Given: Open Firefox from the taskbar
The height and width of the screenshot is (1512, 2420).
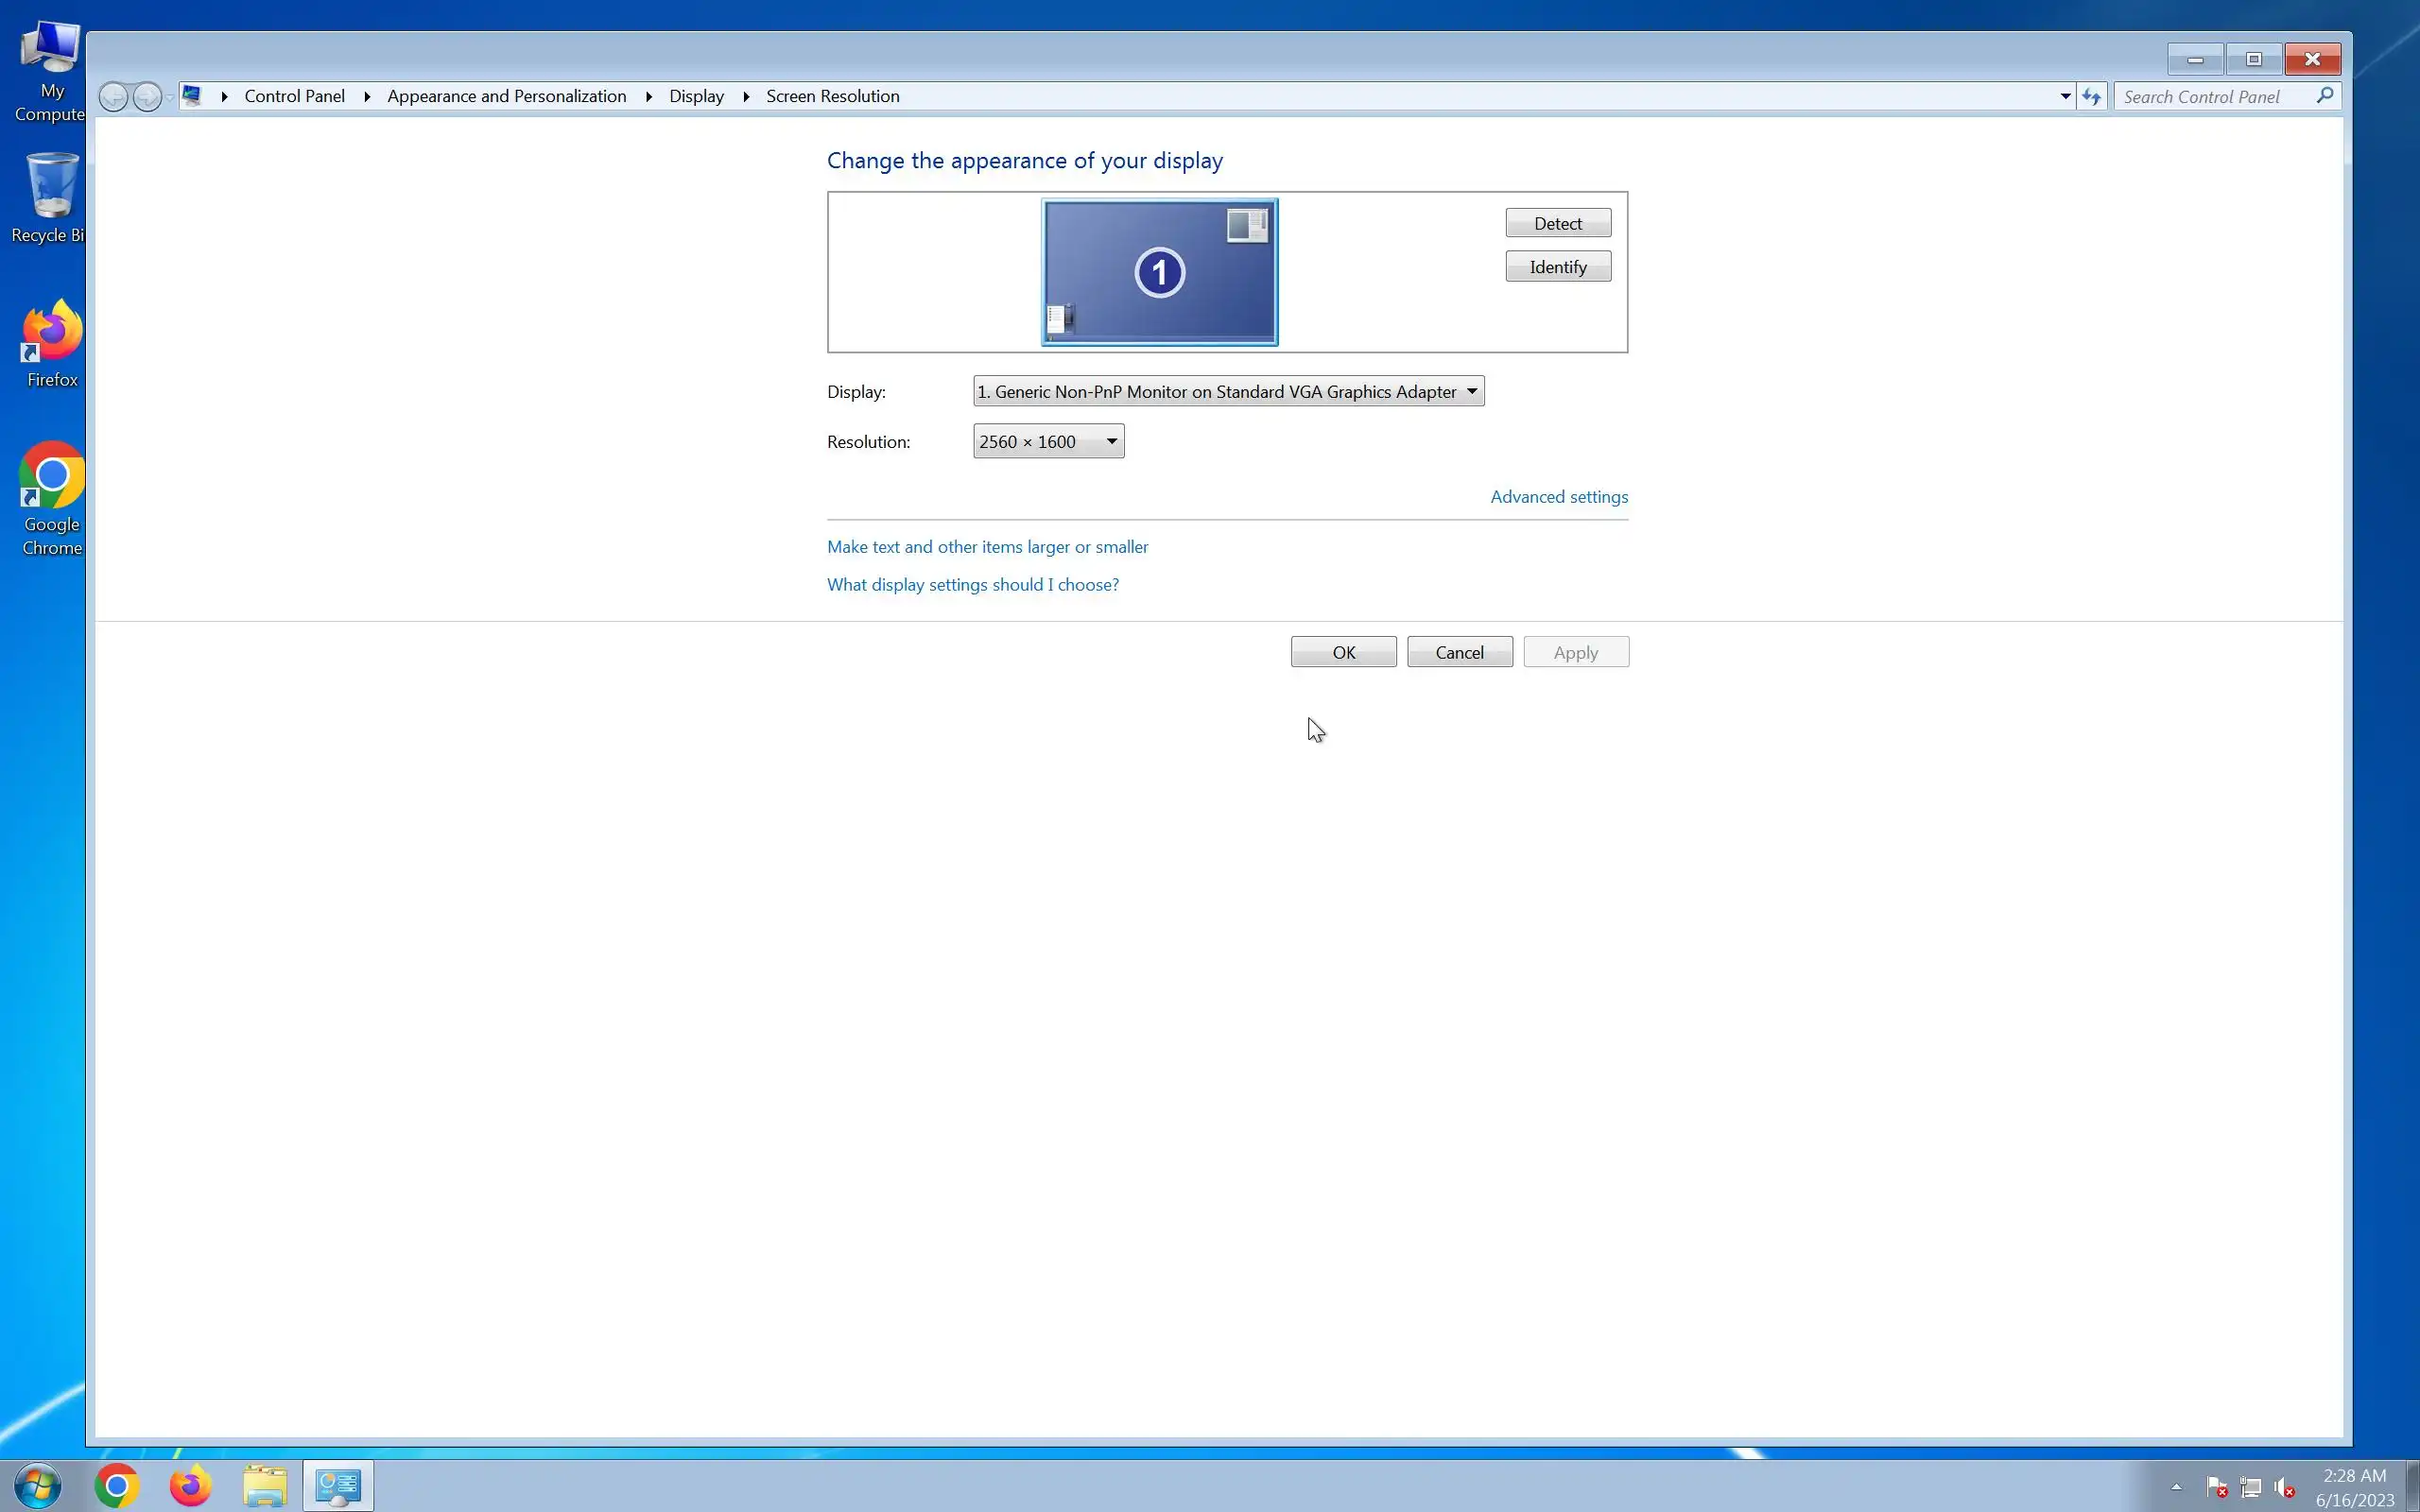Looking at the screenshot, I should (190, 1486).
